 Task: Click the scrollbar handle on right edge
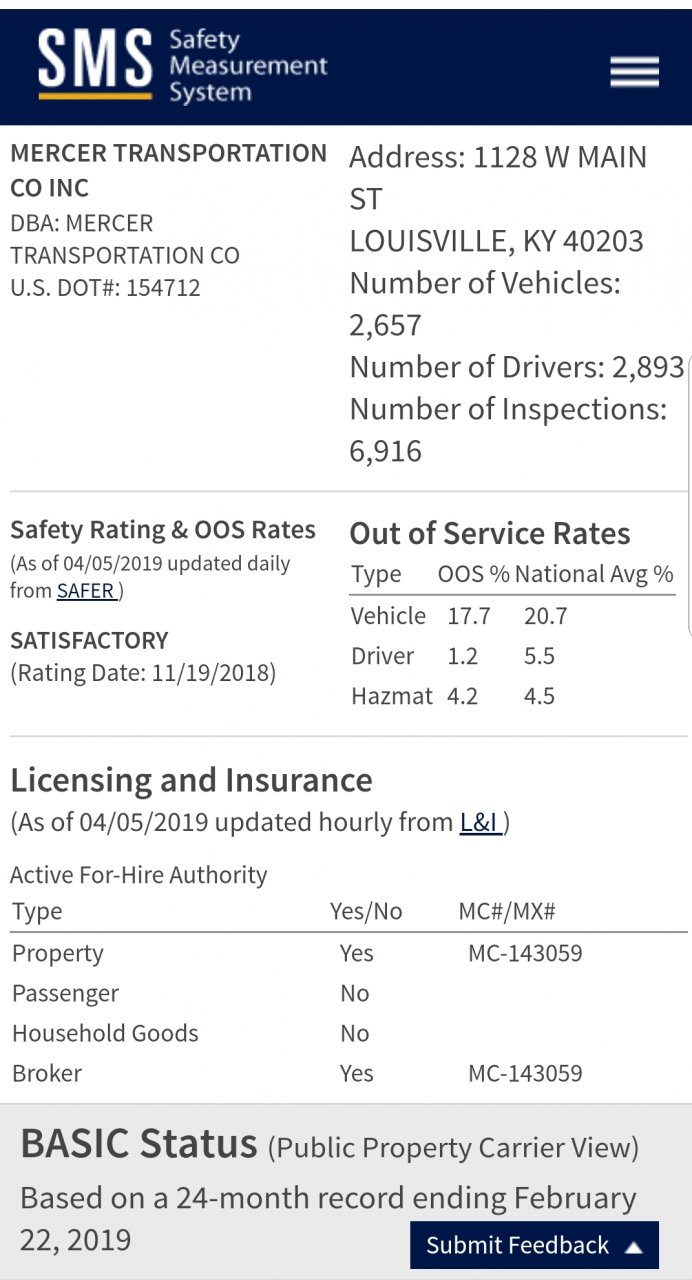(689, 496)
